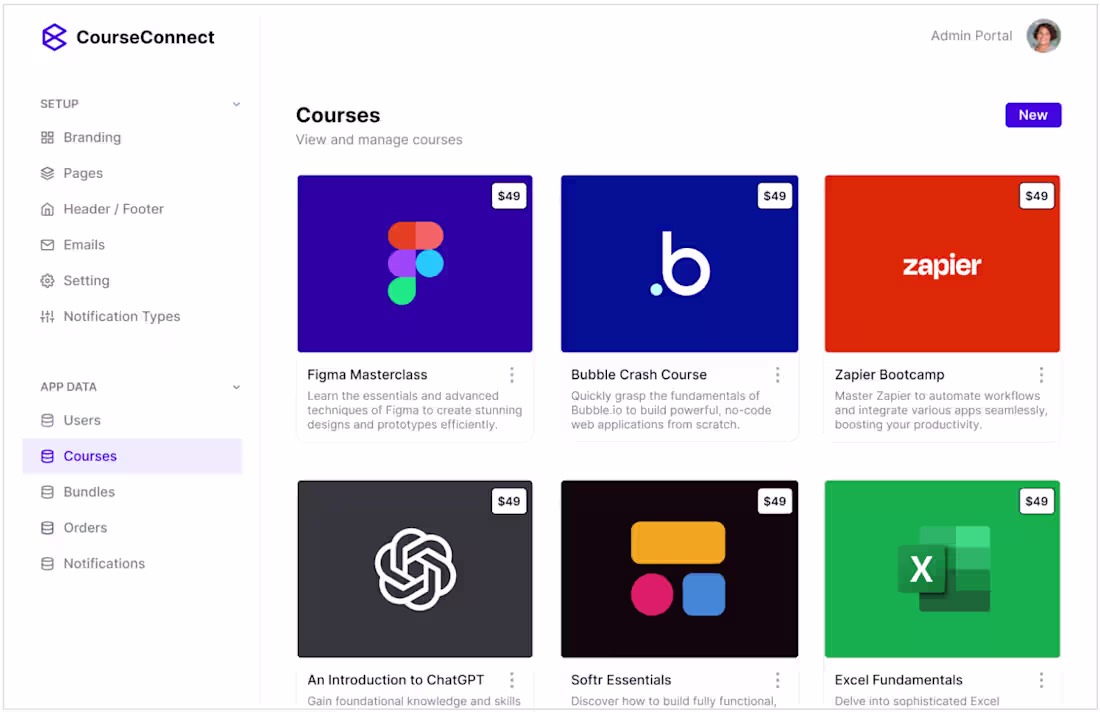This screenshot has width=1100, height=712.
Task: Click the Notification Types sliders icon
Action: [47, 316]
